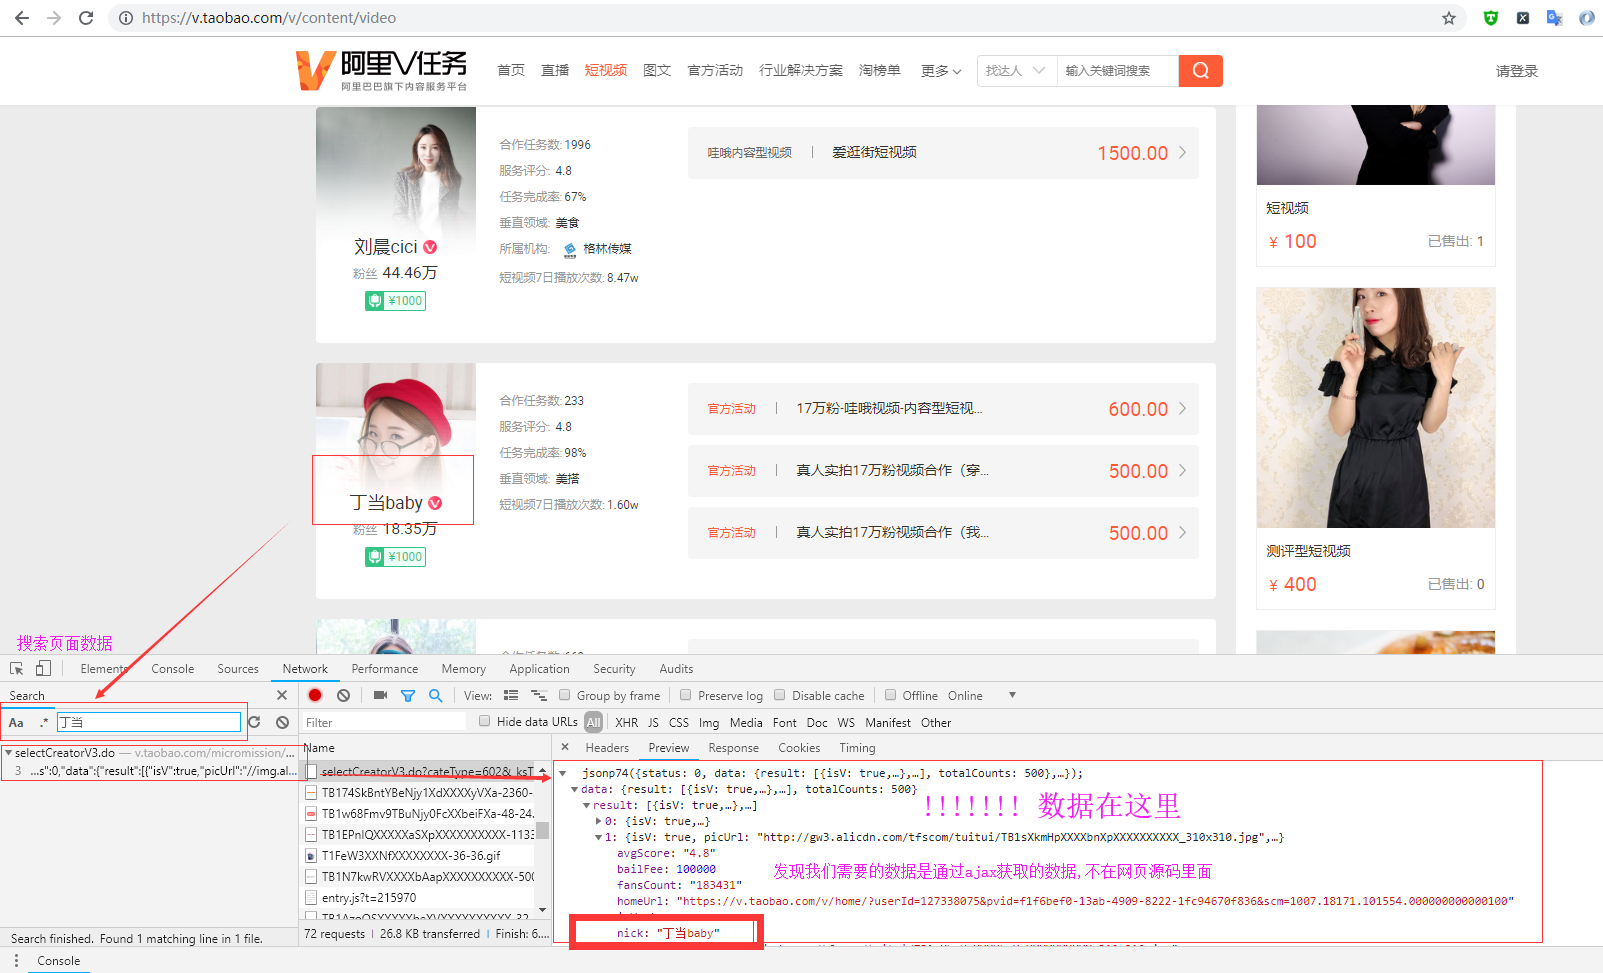Collapse the jsonp74 root object
1603x973 pixels.
(x=563, y=773)
